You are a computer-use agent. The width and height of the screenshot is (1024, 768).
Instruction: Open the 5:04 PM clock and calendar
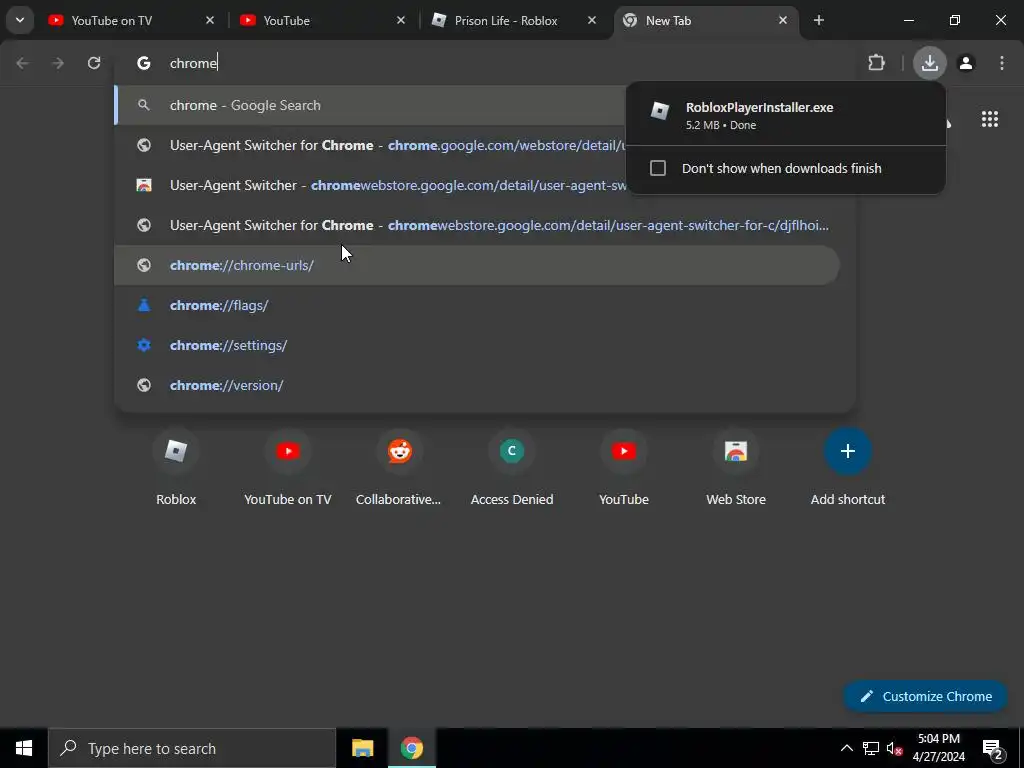938,748
